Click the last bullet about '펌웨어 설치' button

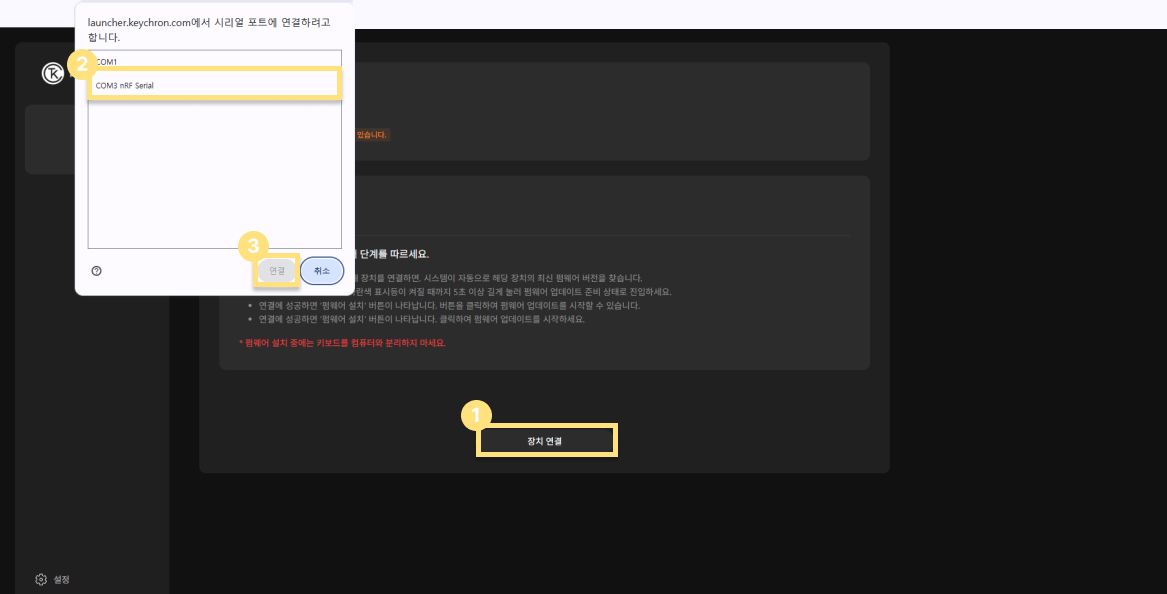click(420, 319)
